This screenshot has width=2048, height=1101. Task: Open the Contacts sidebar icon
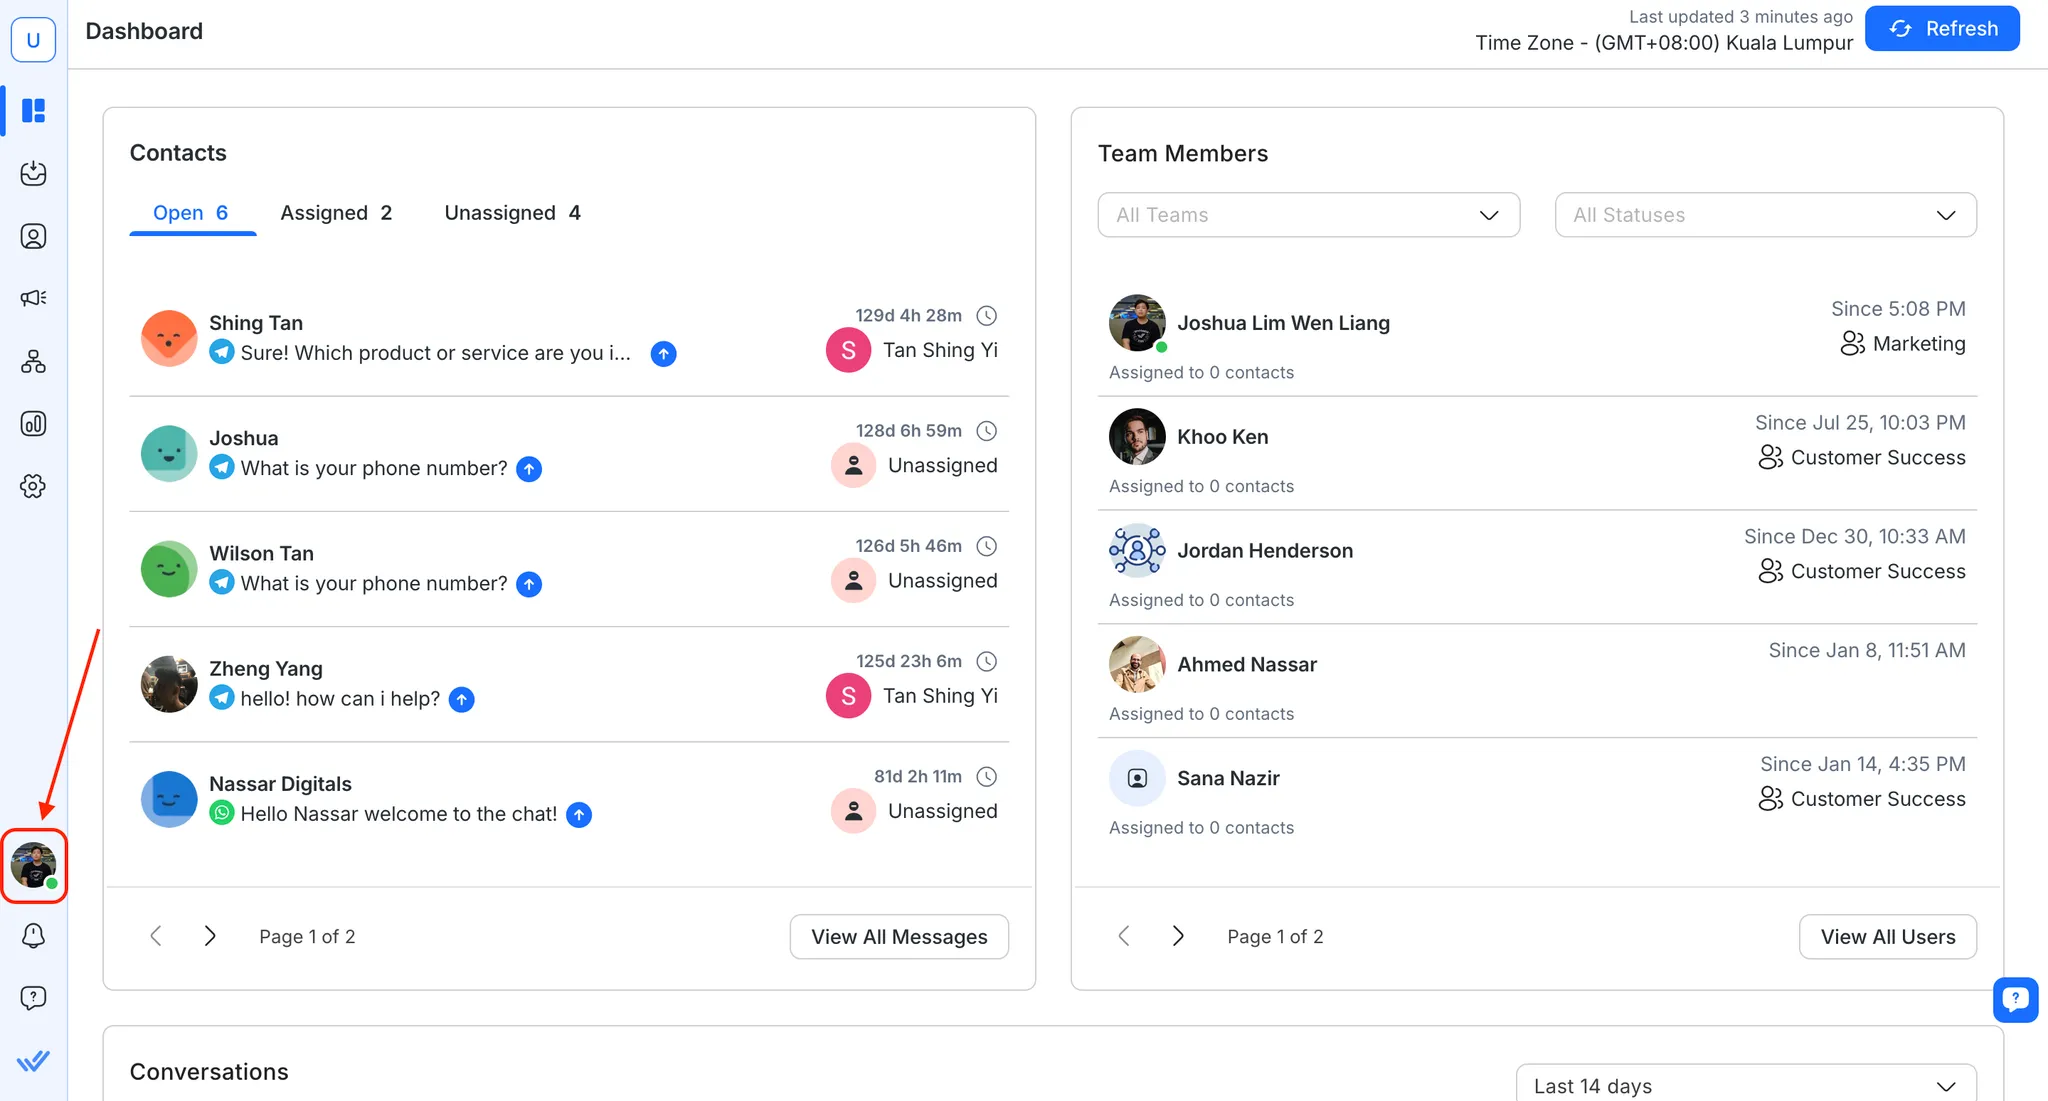33,236
